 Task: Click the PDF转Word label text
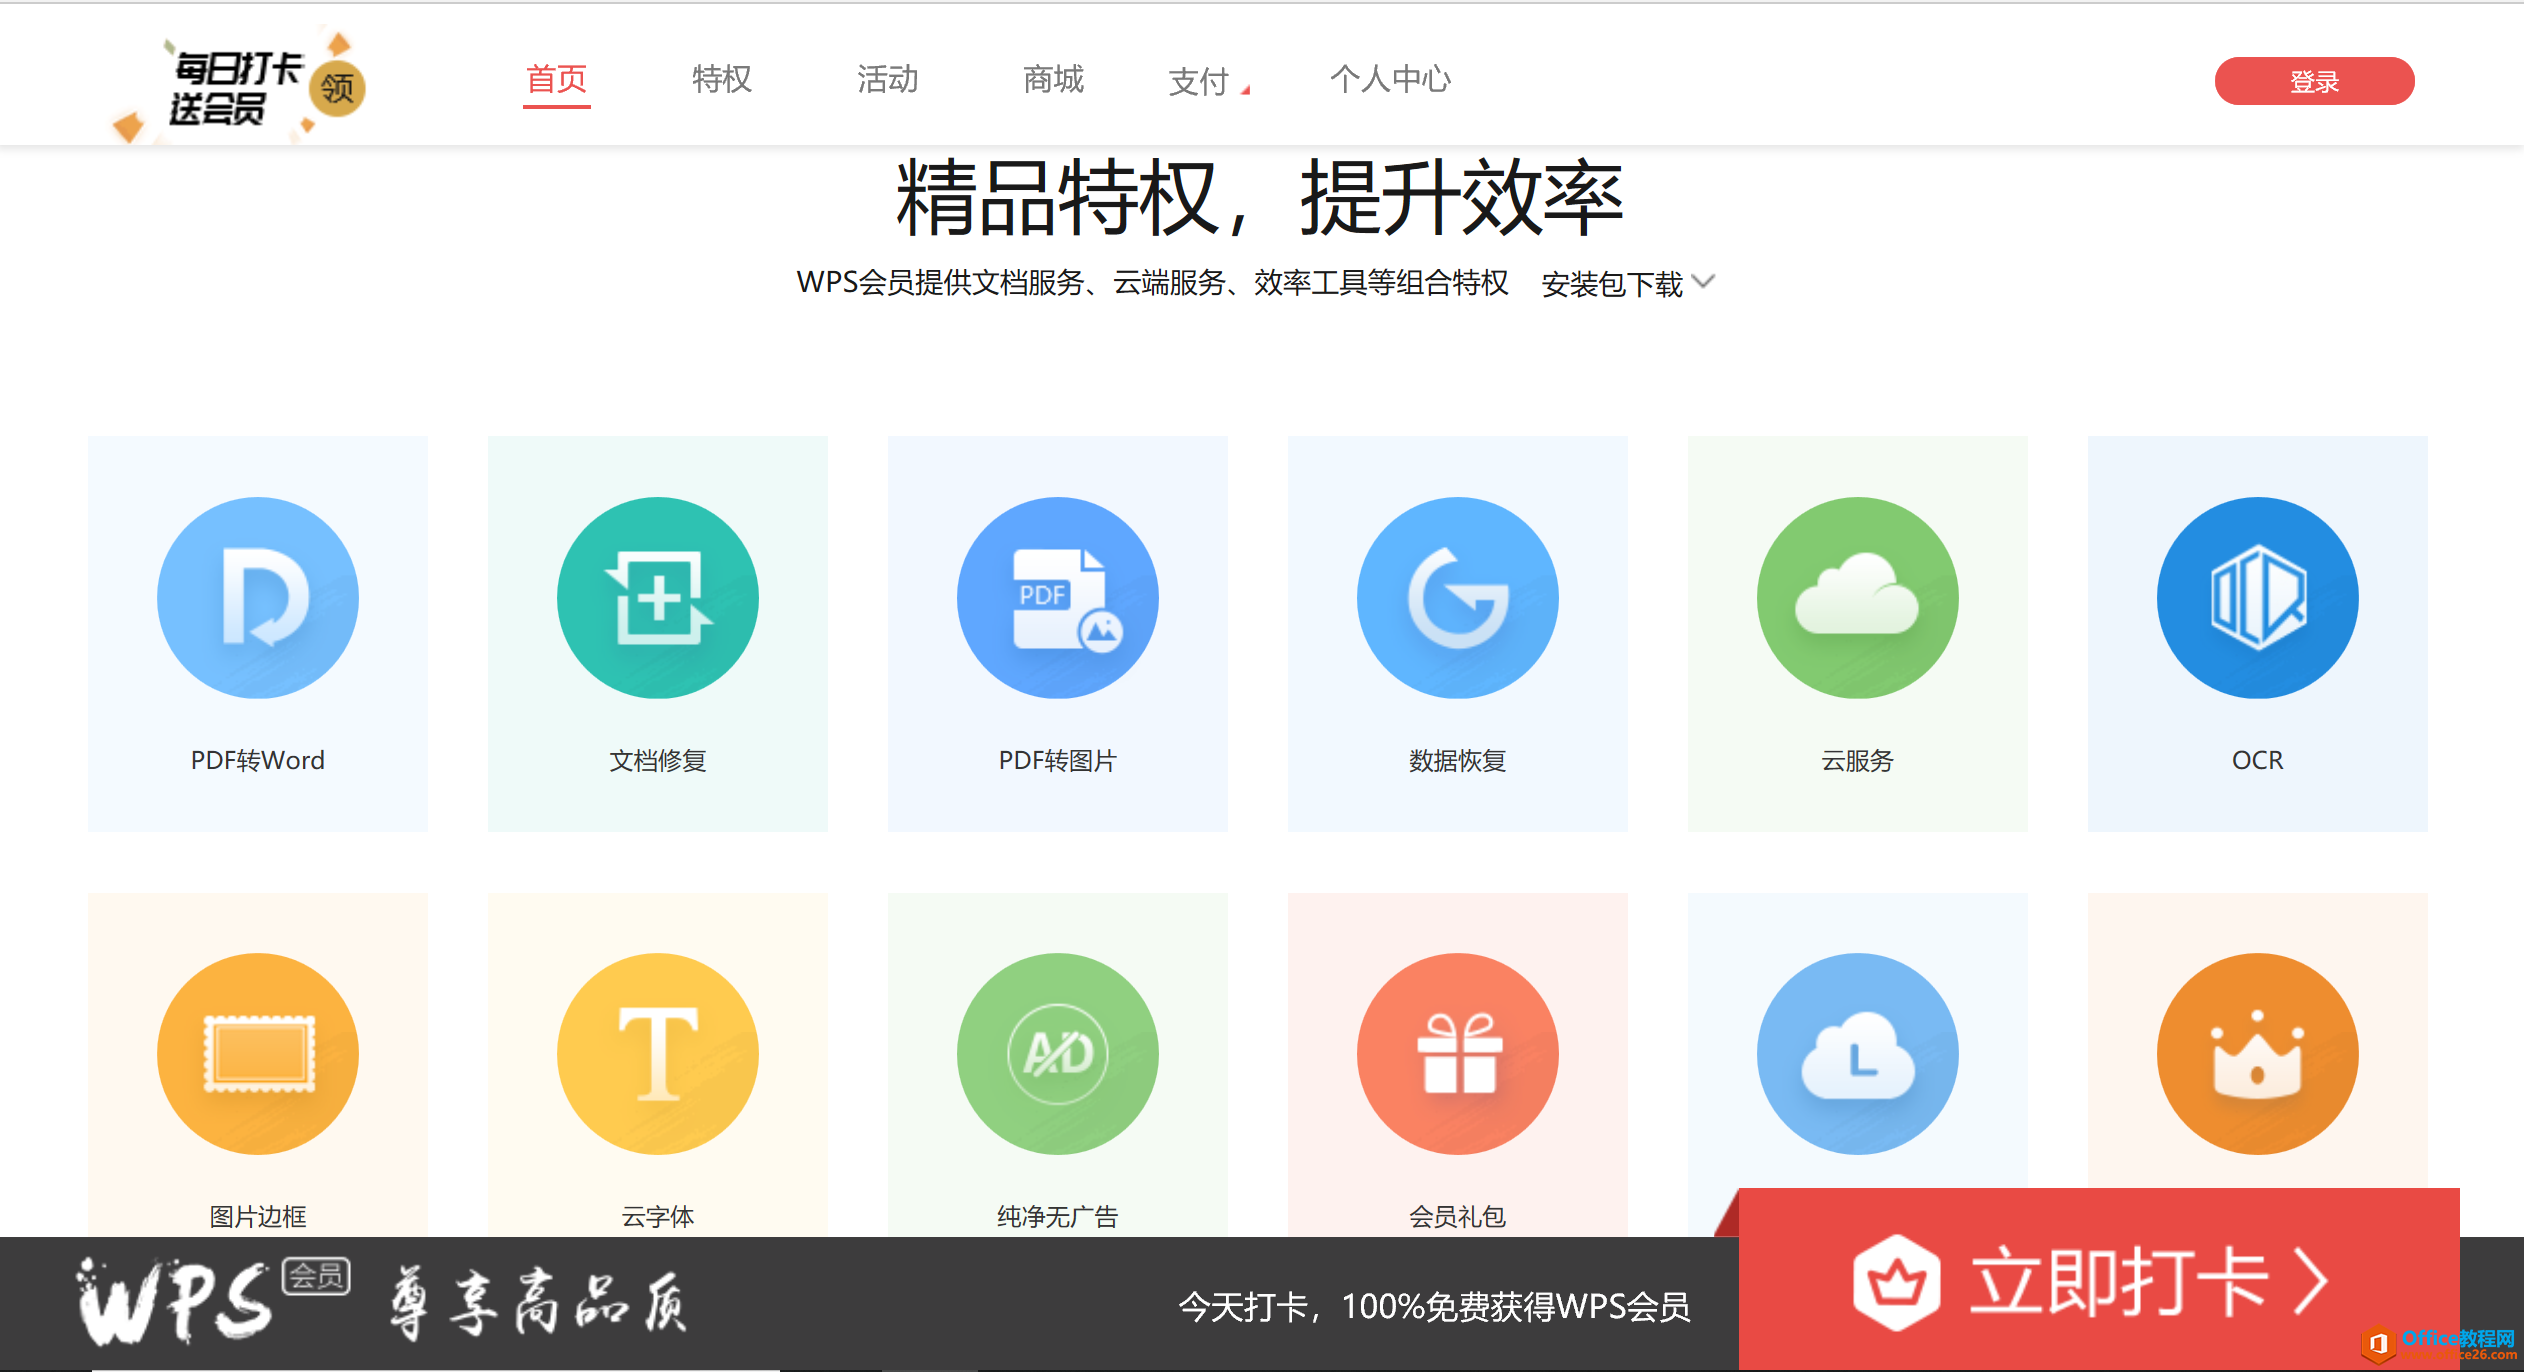click(x=258, y=760)
